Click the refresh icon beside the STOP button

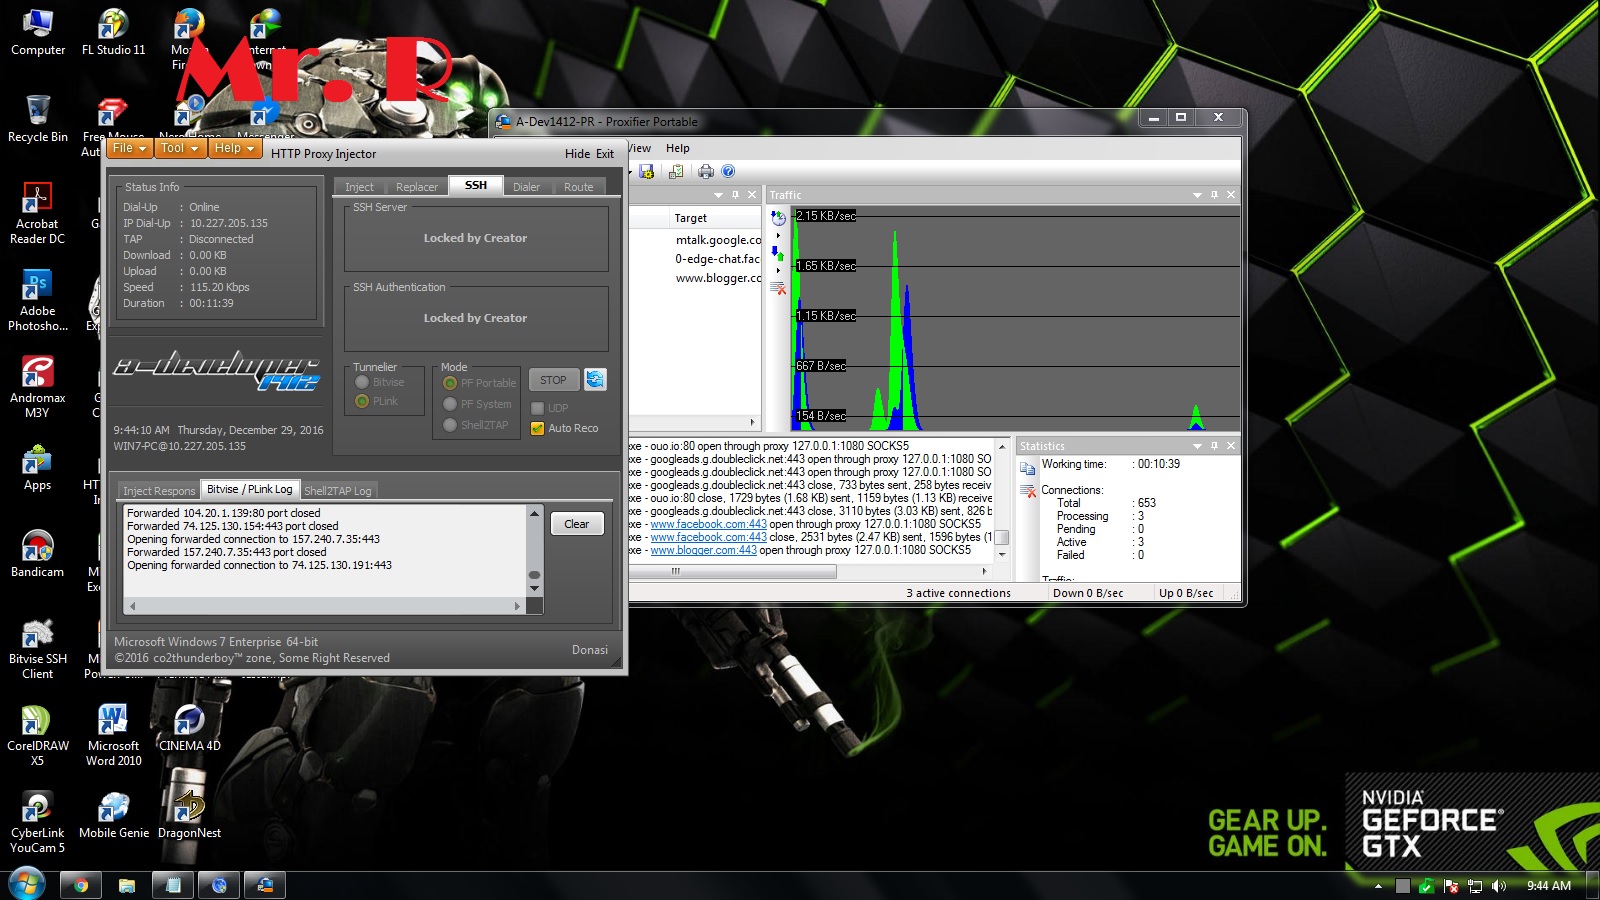(x=595, y=379)
